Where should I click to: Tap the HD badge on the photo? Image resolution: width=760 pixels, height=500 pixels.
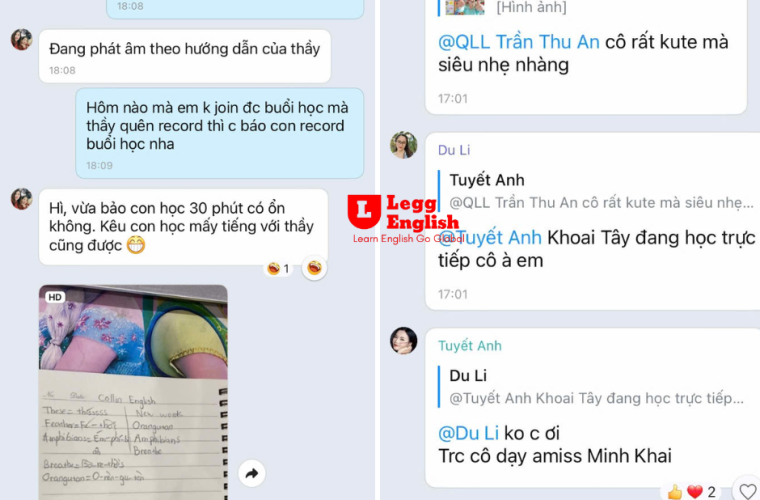tap(55, 297)
